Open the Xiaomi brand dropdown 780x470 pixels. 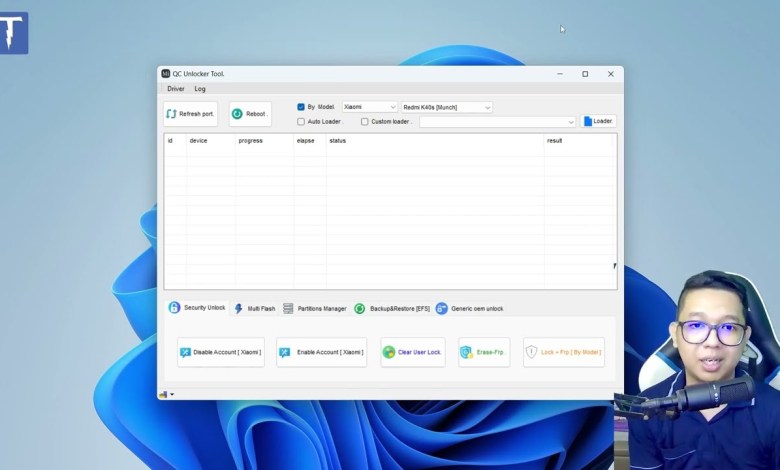coord(369,107)
